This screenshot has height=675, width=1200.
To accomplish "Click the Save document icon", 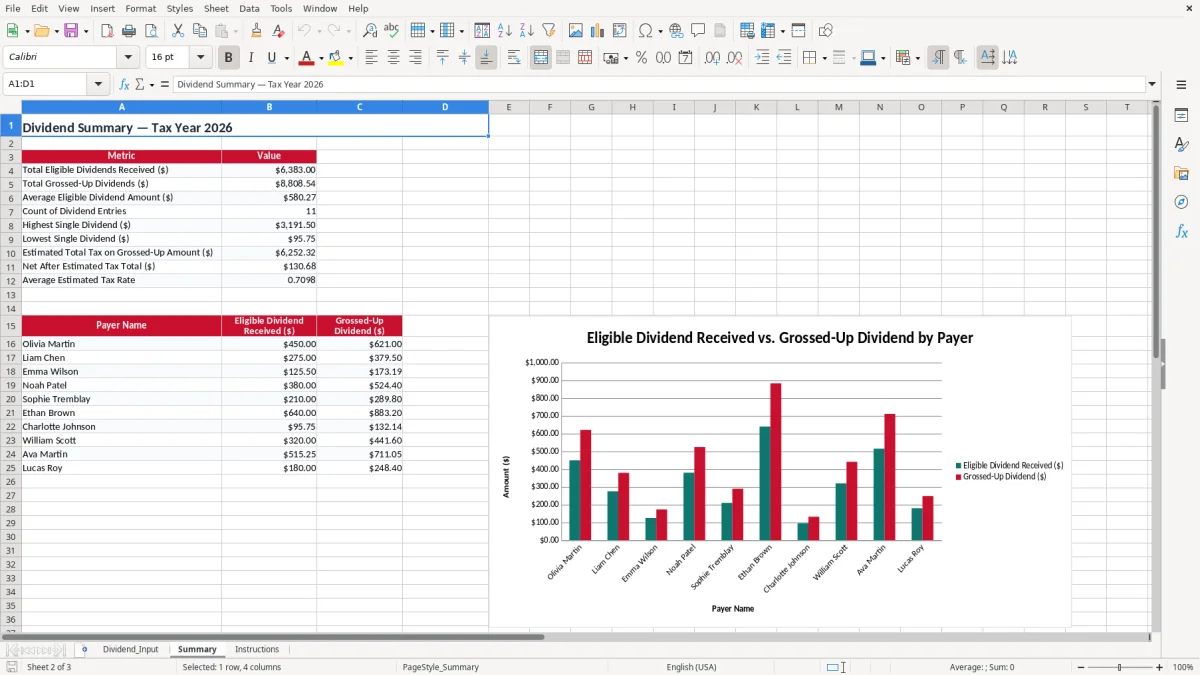I will click(71, 31).
